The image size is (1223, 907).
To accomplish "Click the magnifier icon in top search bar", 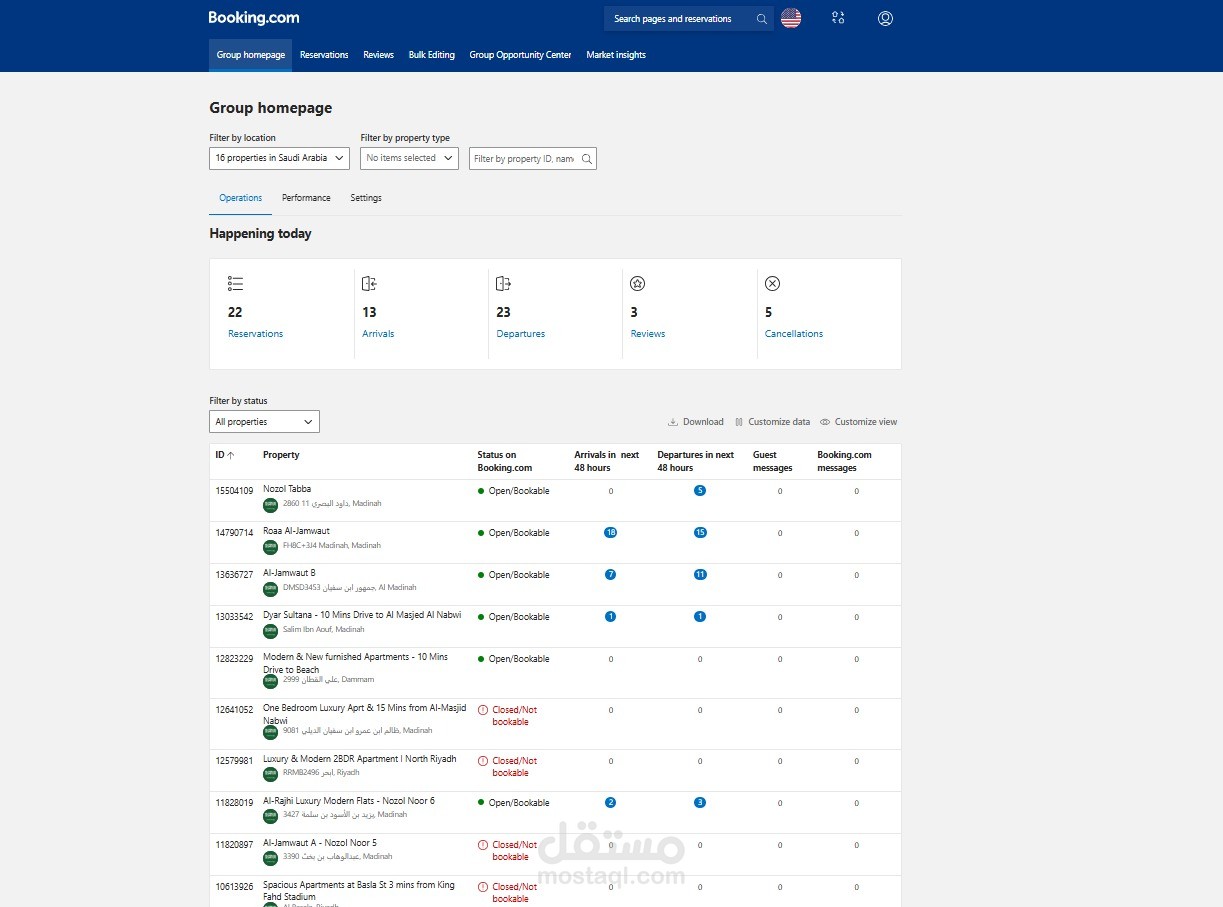I will (x=762, y=19).
